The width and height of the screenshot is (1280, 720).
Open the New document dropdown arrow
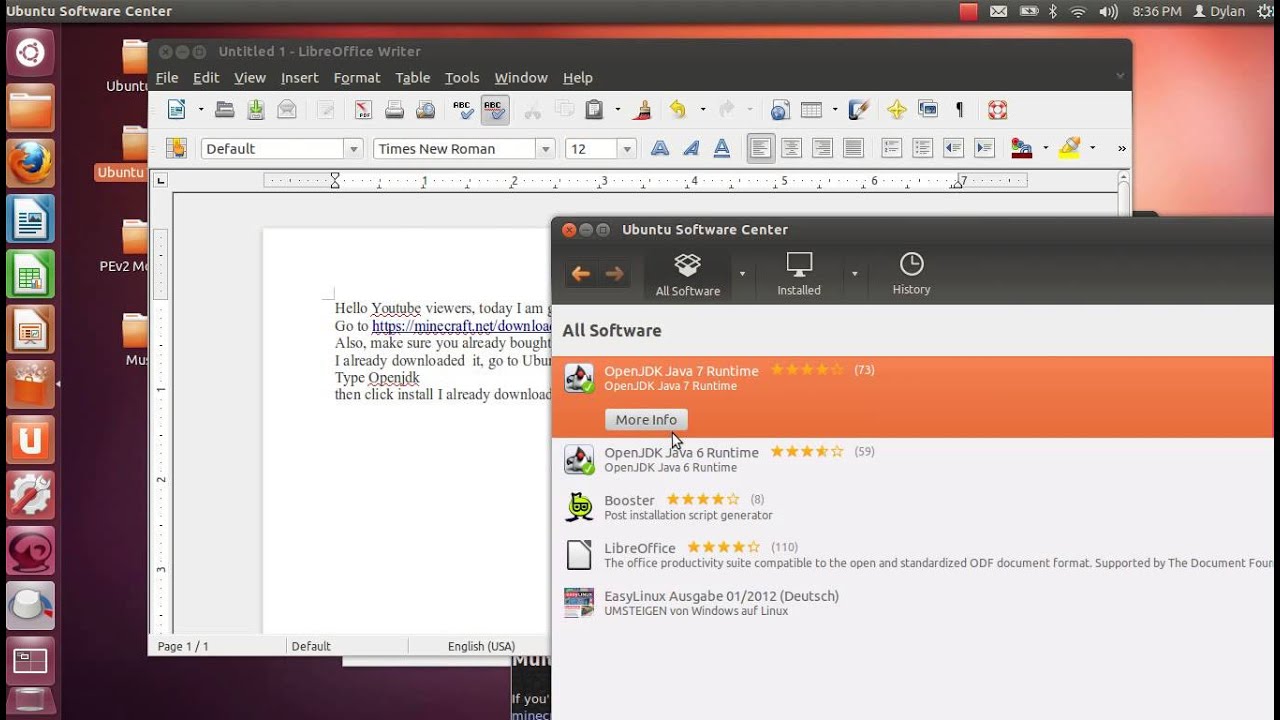[200, 110]
